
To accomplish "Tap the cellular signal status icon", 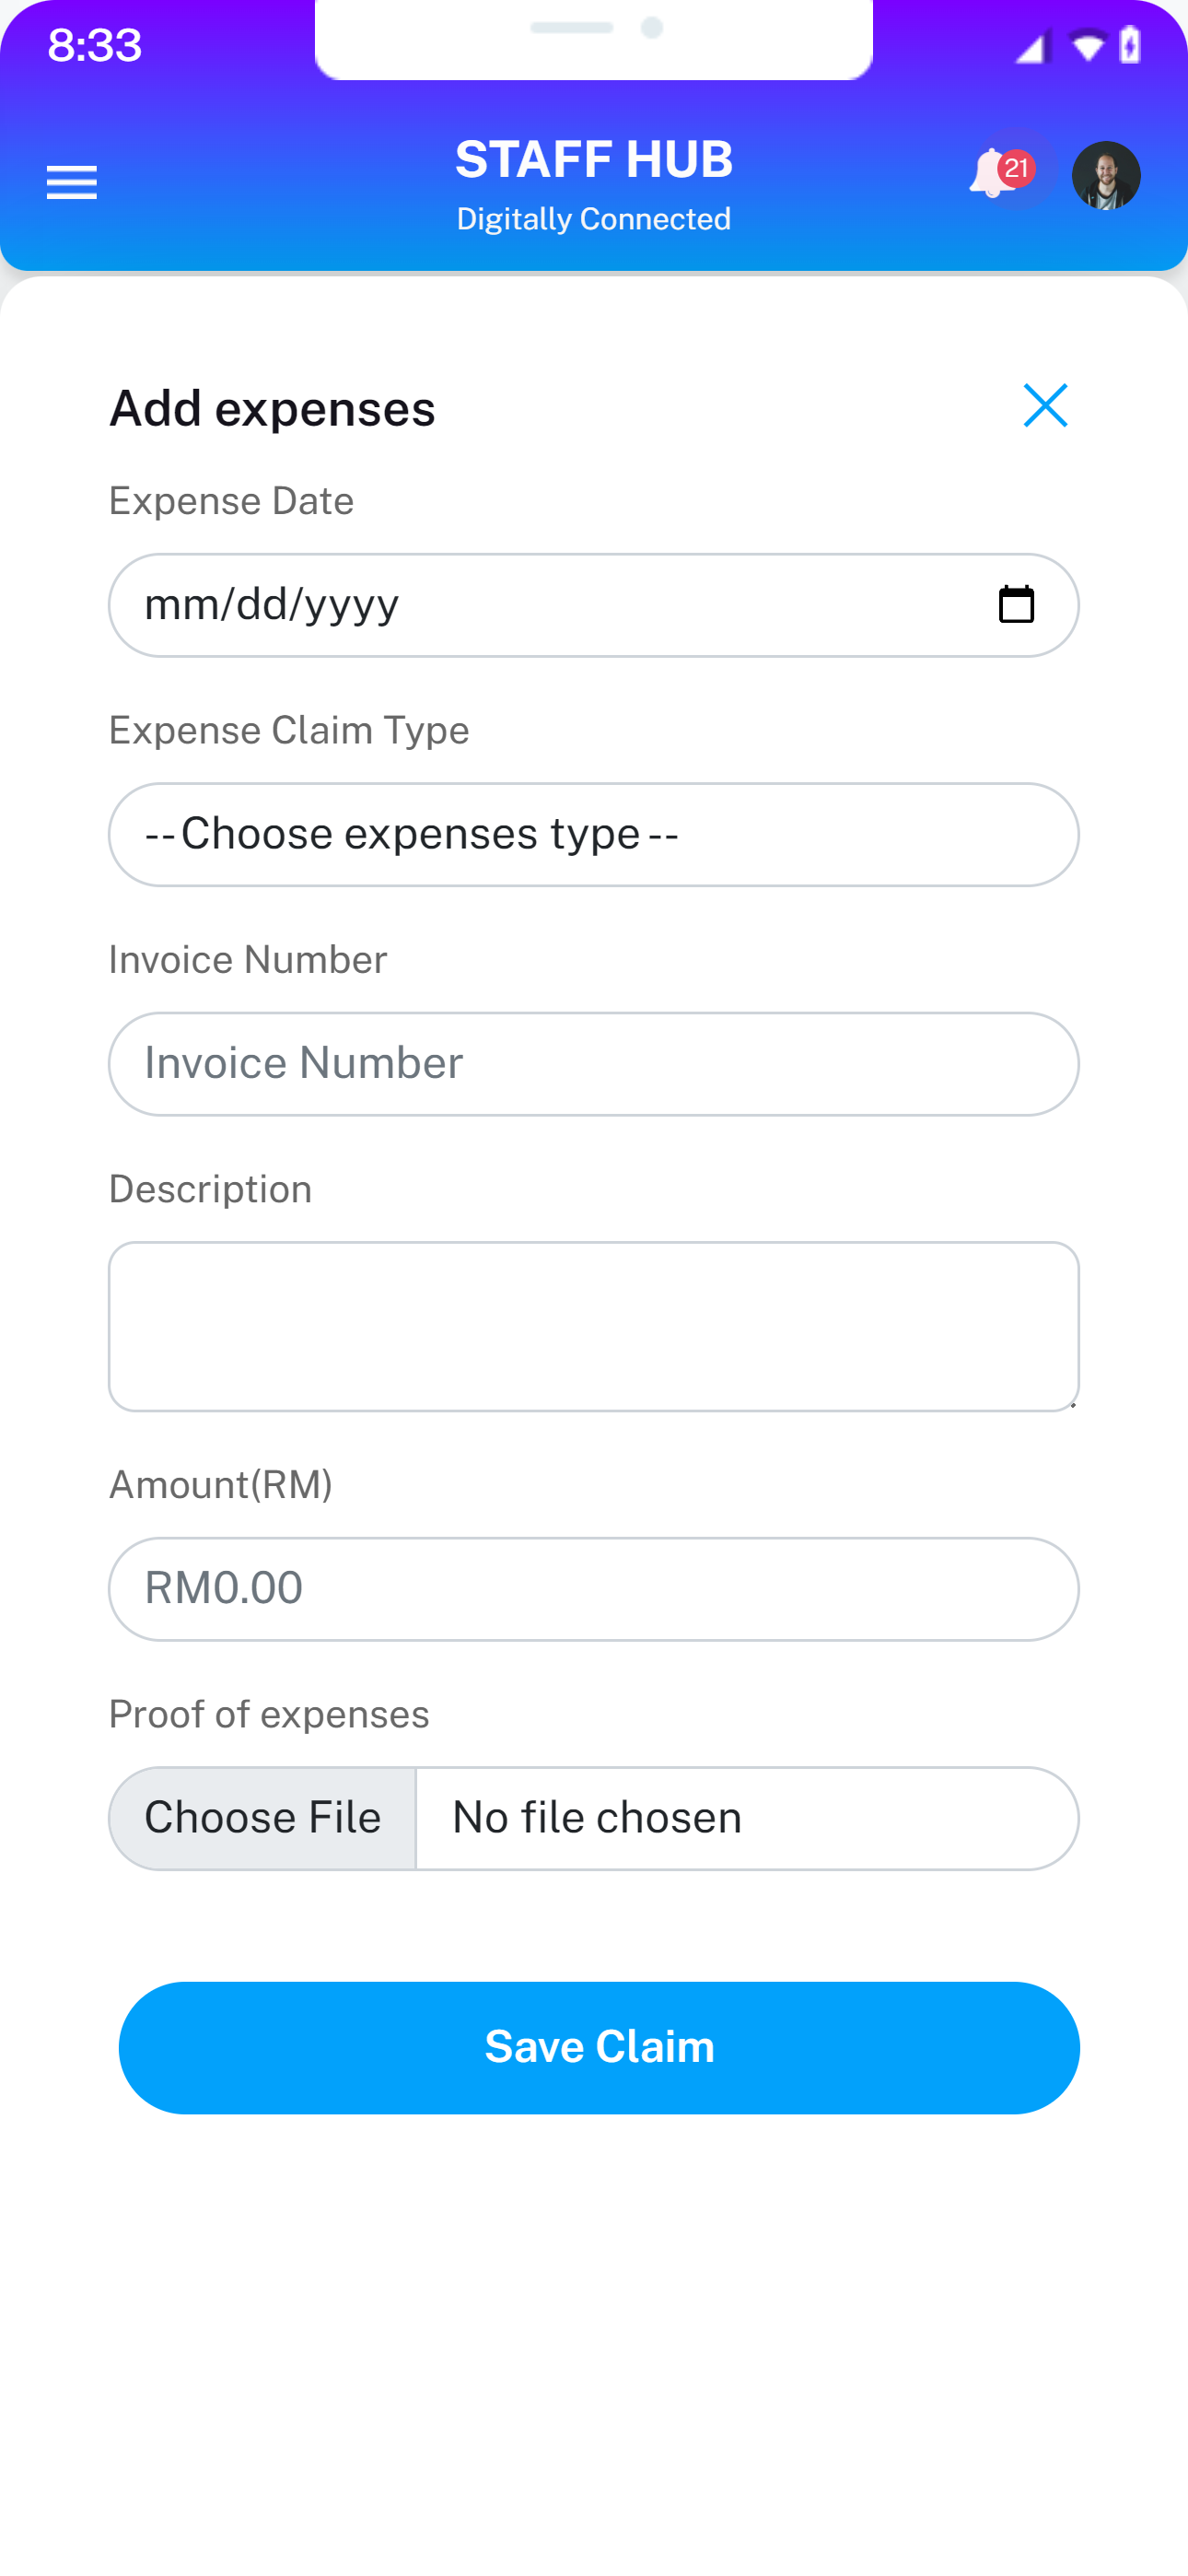I will [1030, 46].
